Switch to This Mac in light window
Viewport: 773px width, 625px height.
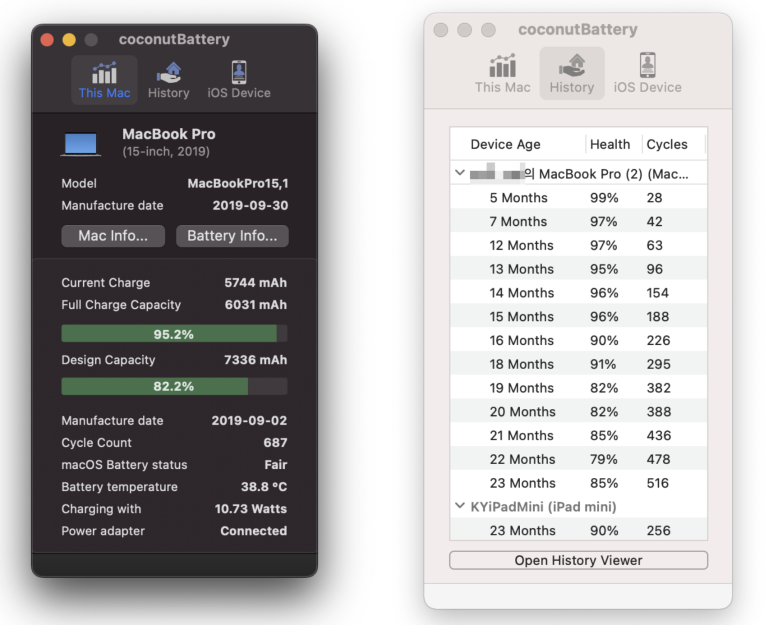[x=502, y=73]
